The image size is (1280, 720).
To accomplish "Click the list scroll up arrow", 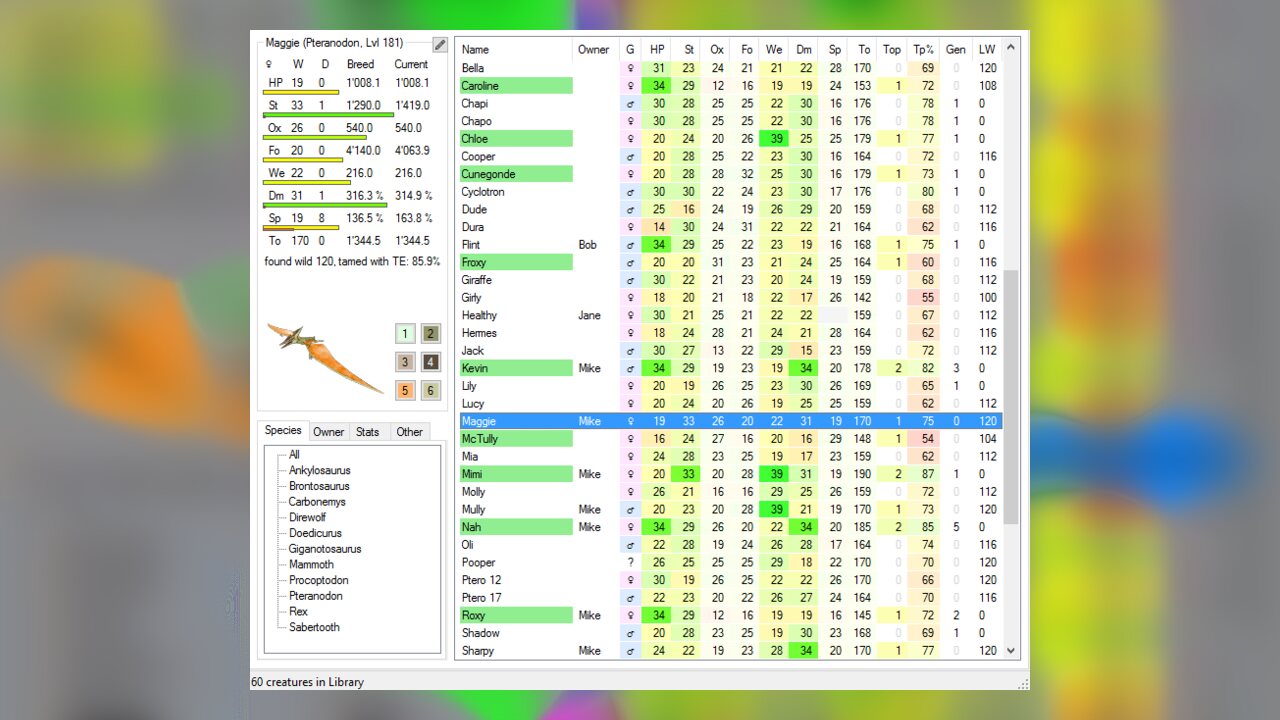I will pyautogui.click(x=1011, y=47).
